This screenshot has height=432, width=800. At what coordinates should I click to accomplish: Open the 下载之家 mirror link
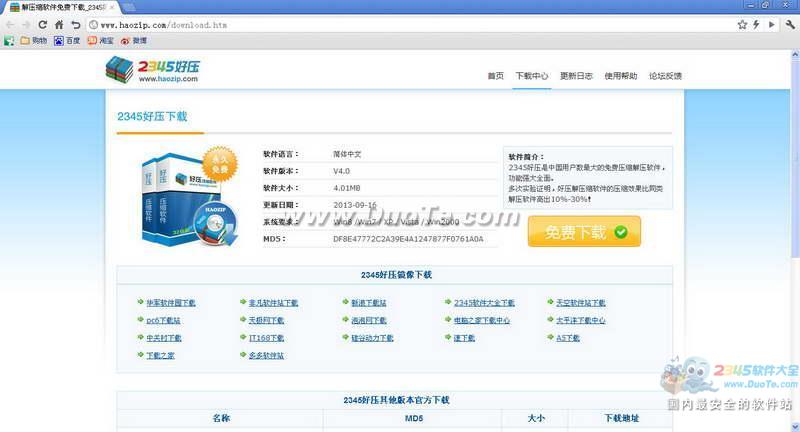[160, 355]
